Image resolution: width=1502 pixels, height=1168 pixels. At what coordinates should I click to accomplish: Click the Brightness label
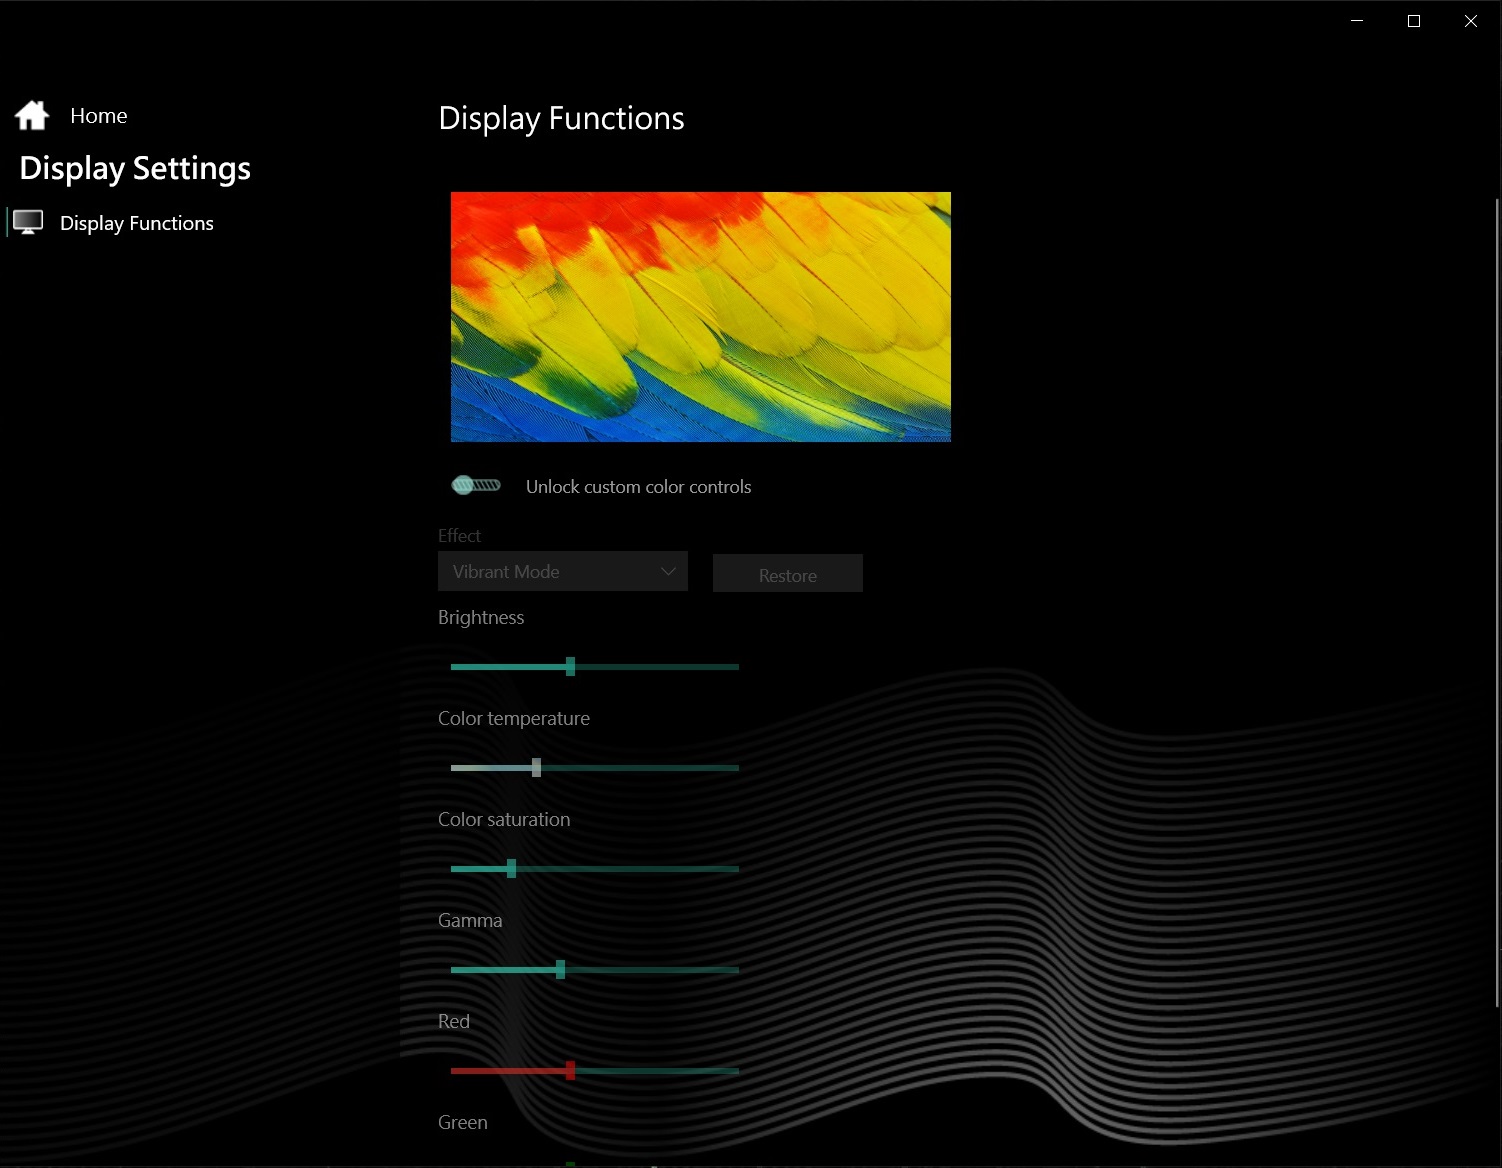pyautogui.click(x=481, y=618)
